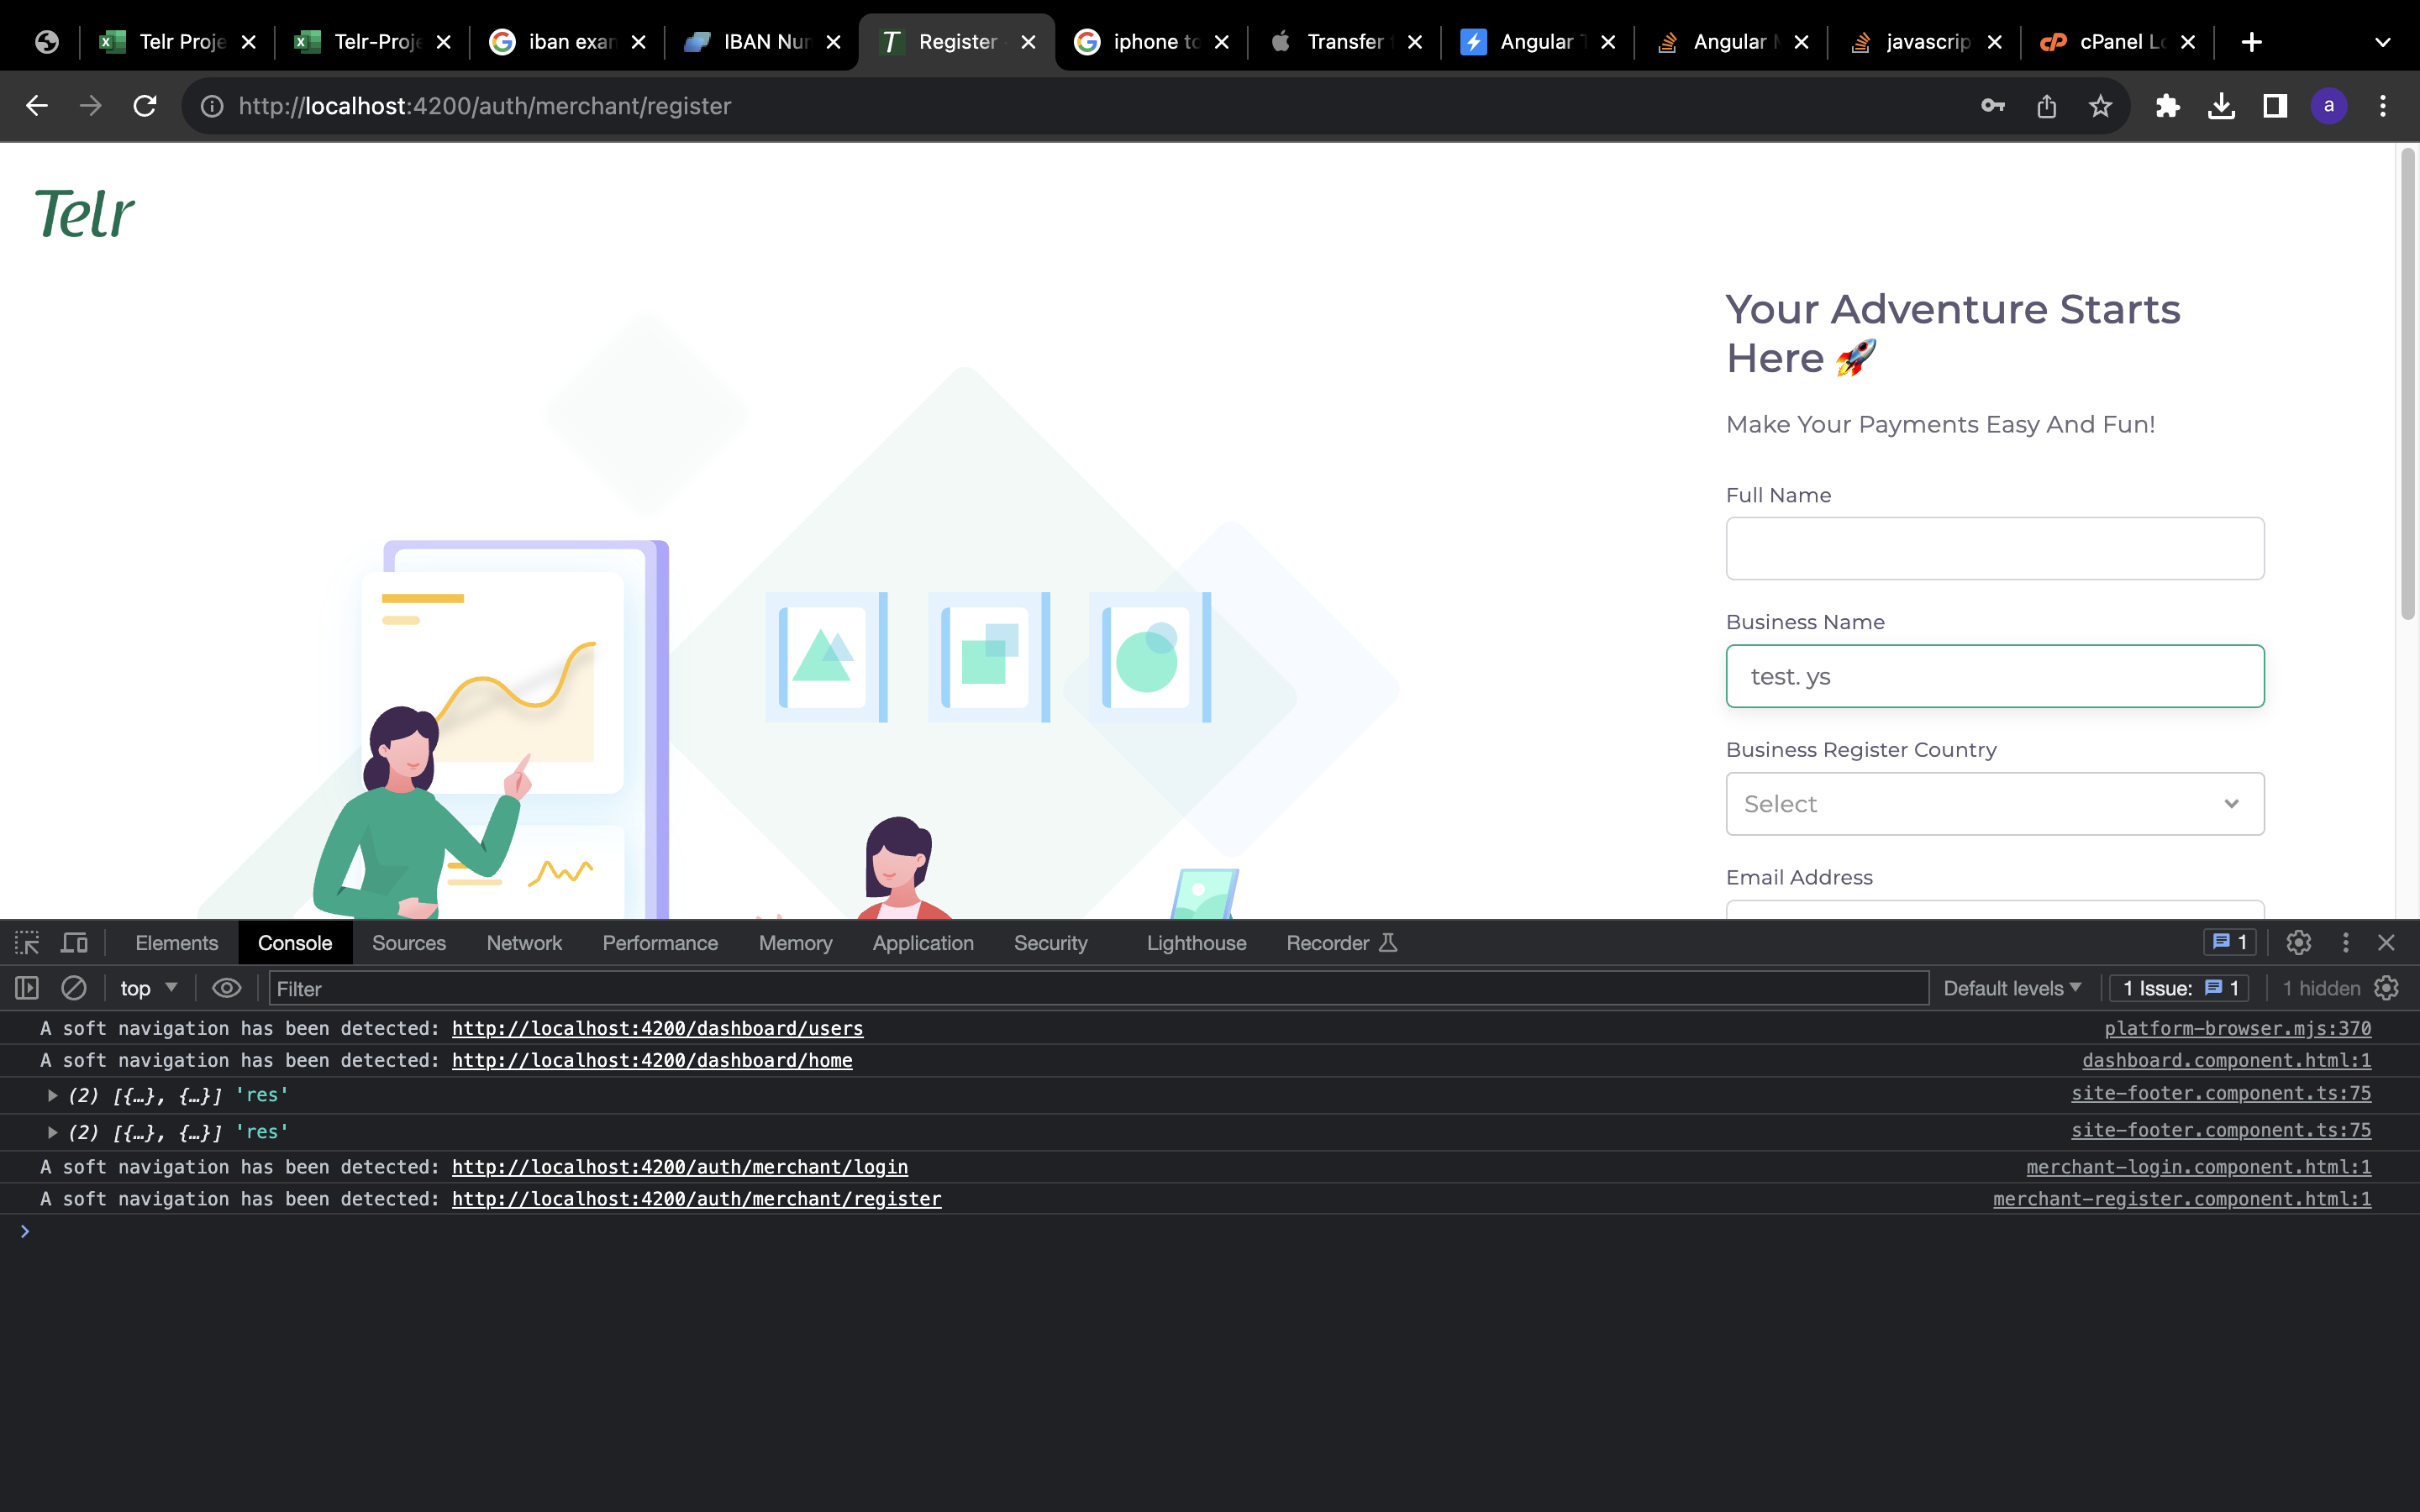The height and width of the screenshot is (1512, 2420).
Task: Open the tab search chevron dropdown
Action: pos(2383,42)
